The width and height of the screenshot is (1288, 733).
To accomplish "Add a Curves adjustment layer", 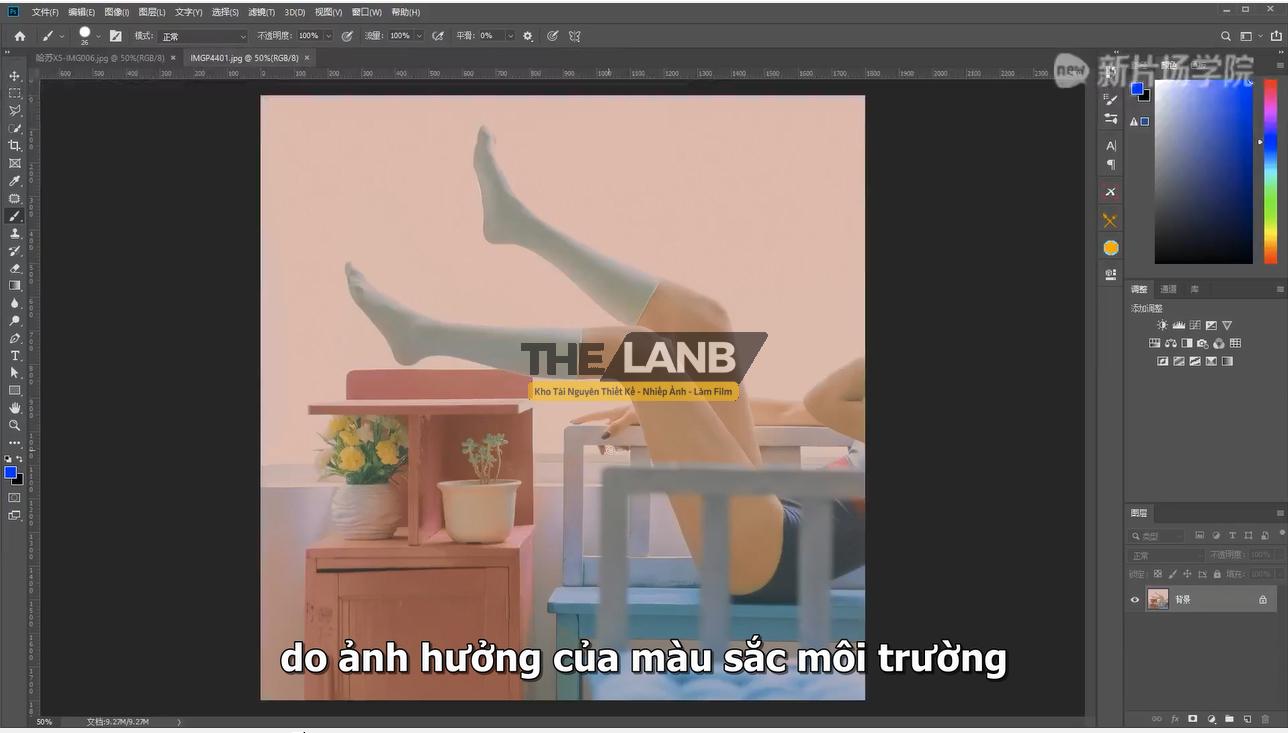I will pos(1195,325).
